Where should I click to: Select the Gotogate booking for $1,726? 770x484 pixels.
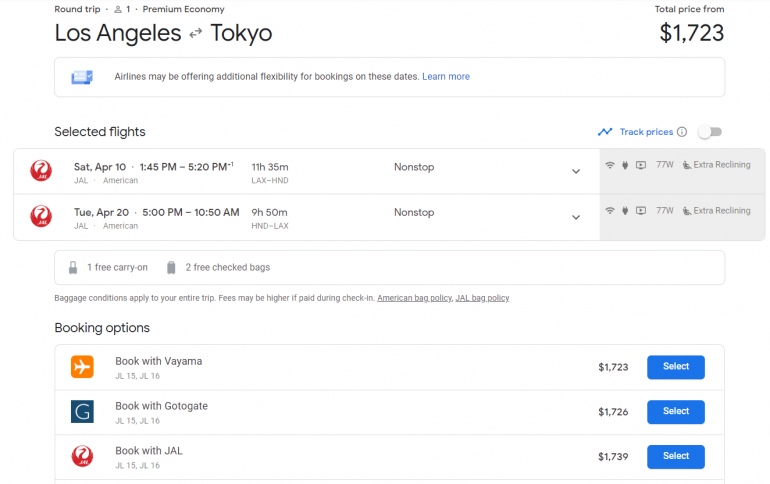point(675,412)
